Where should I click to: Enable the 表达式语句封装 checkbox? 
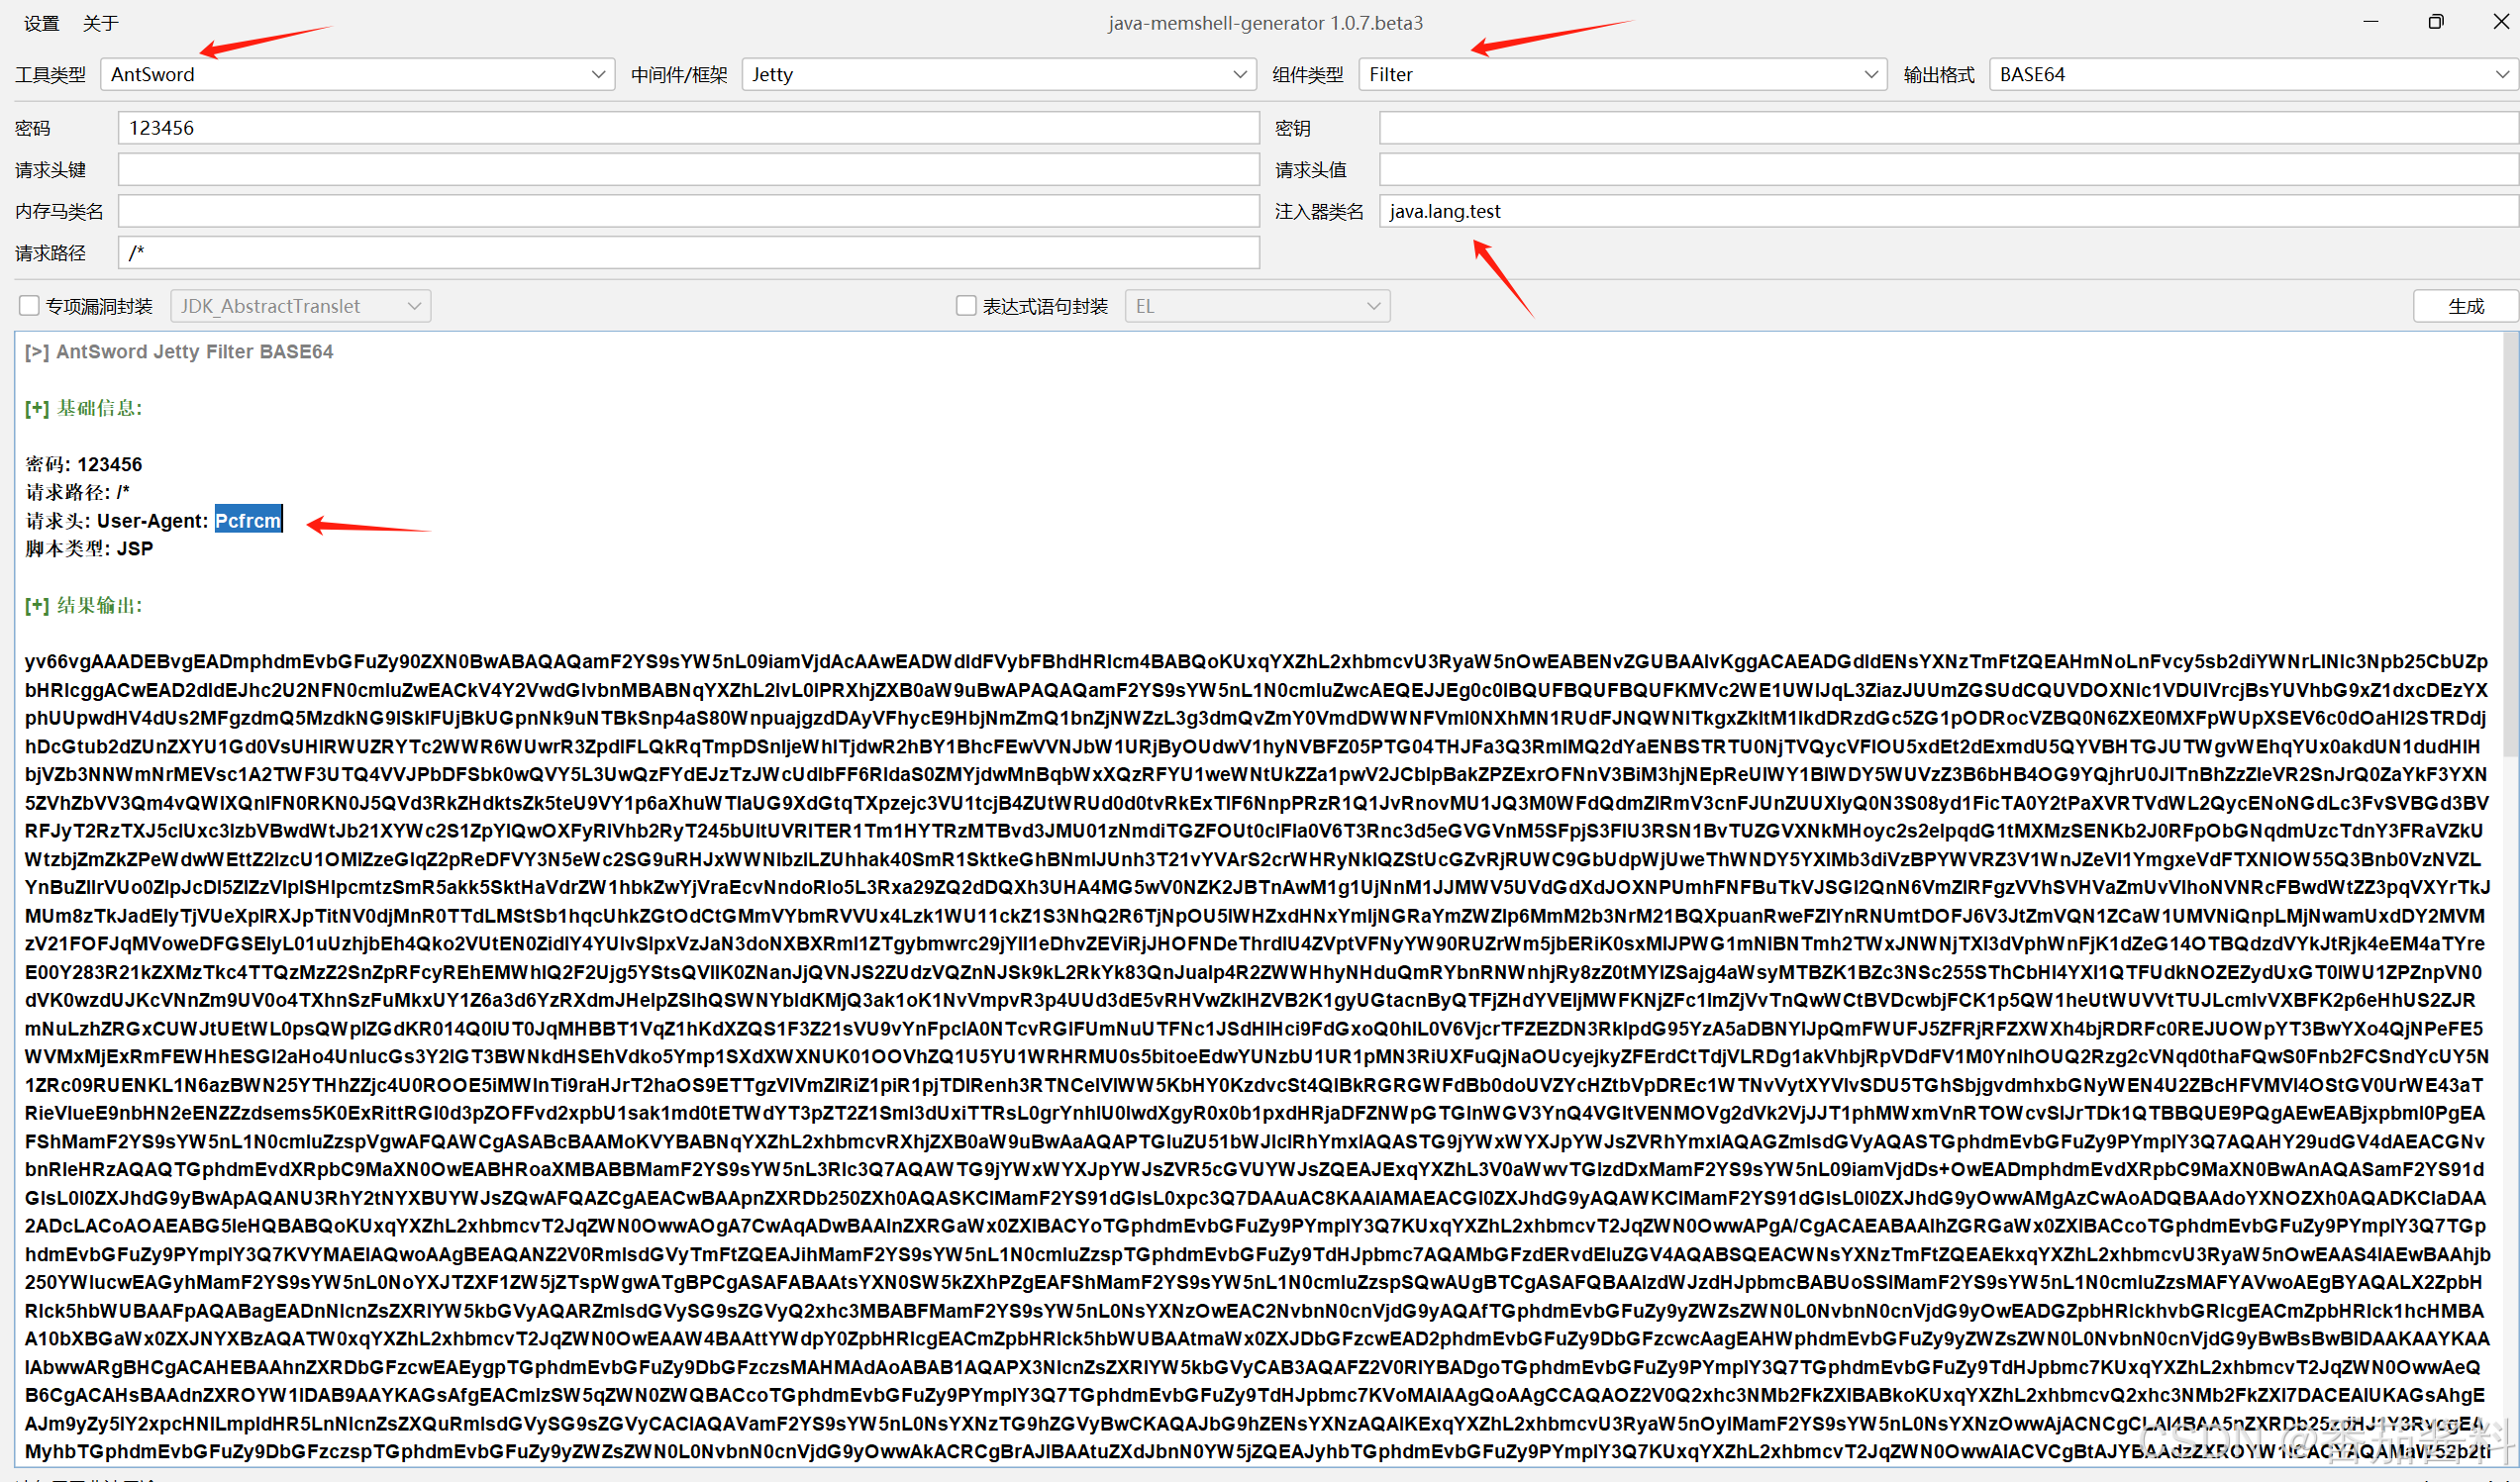point(966,306)
